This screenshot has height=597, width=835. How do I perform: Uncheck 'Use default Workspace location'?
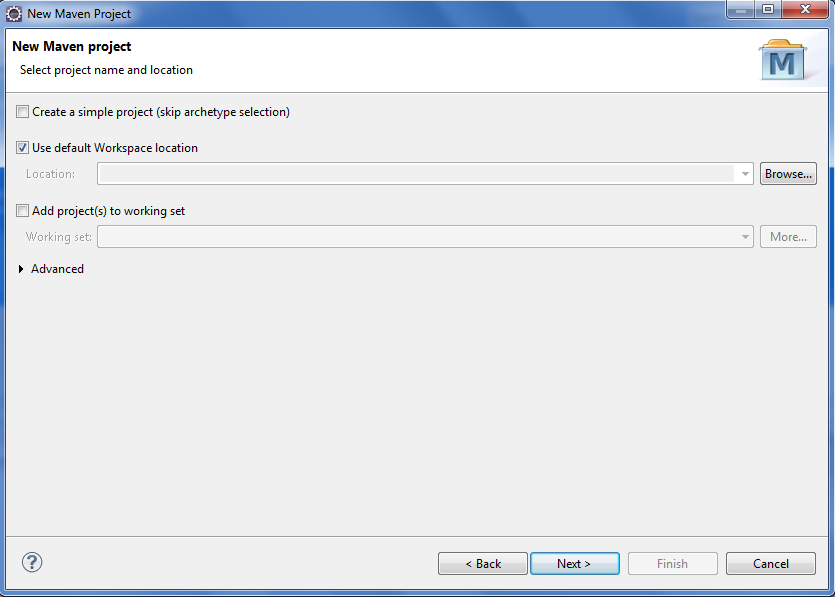[21, 147]
